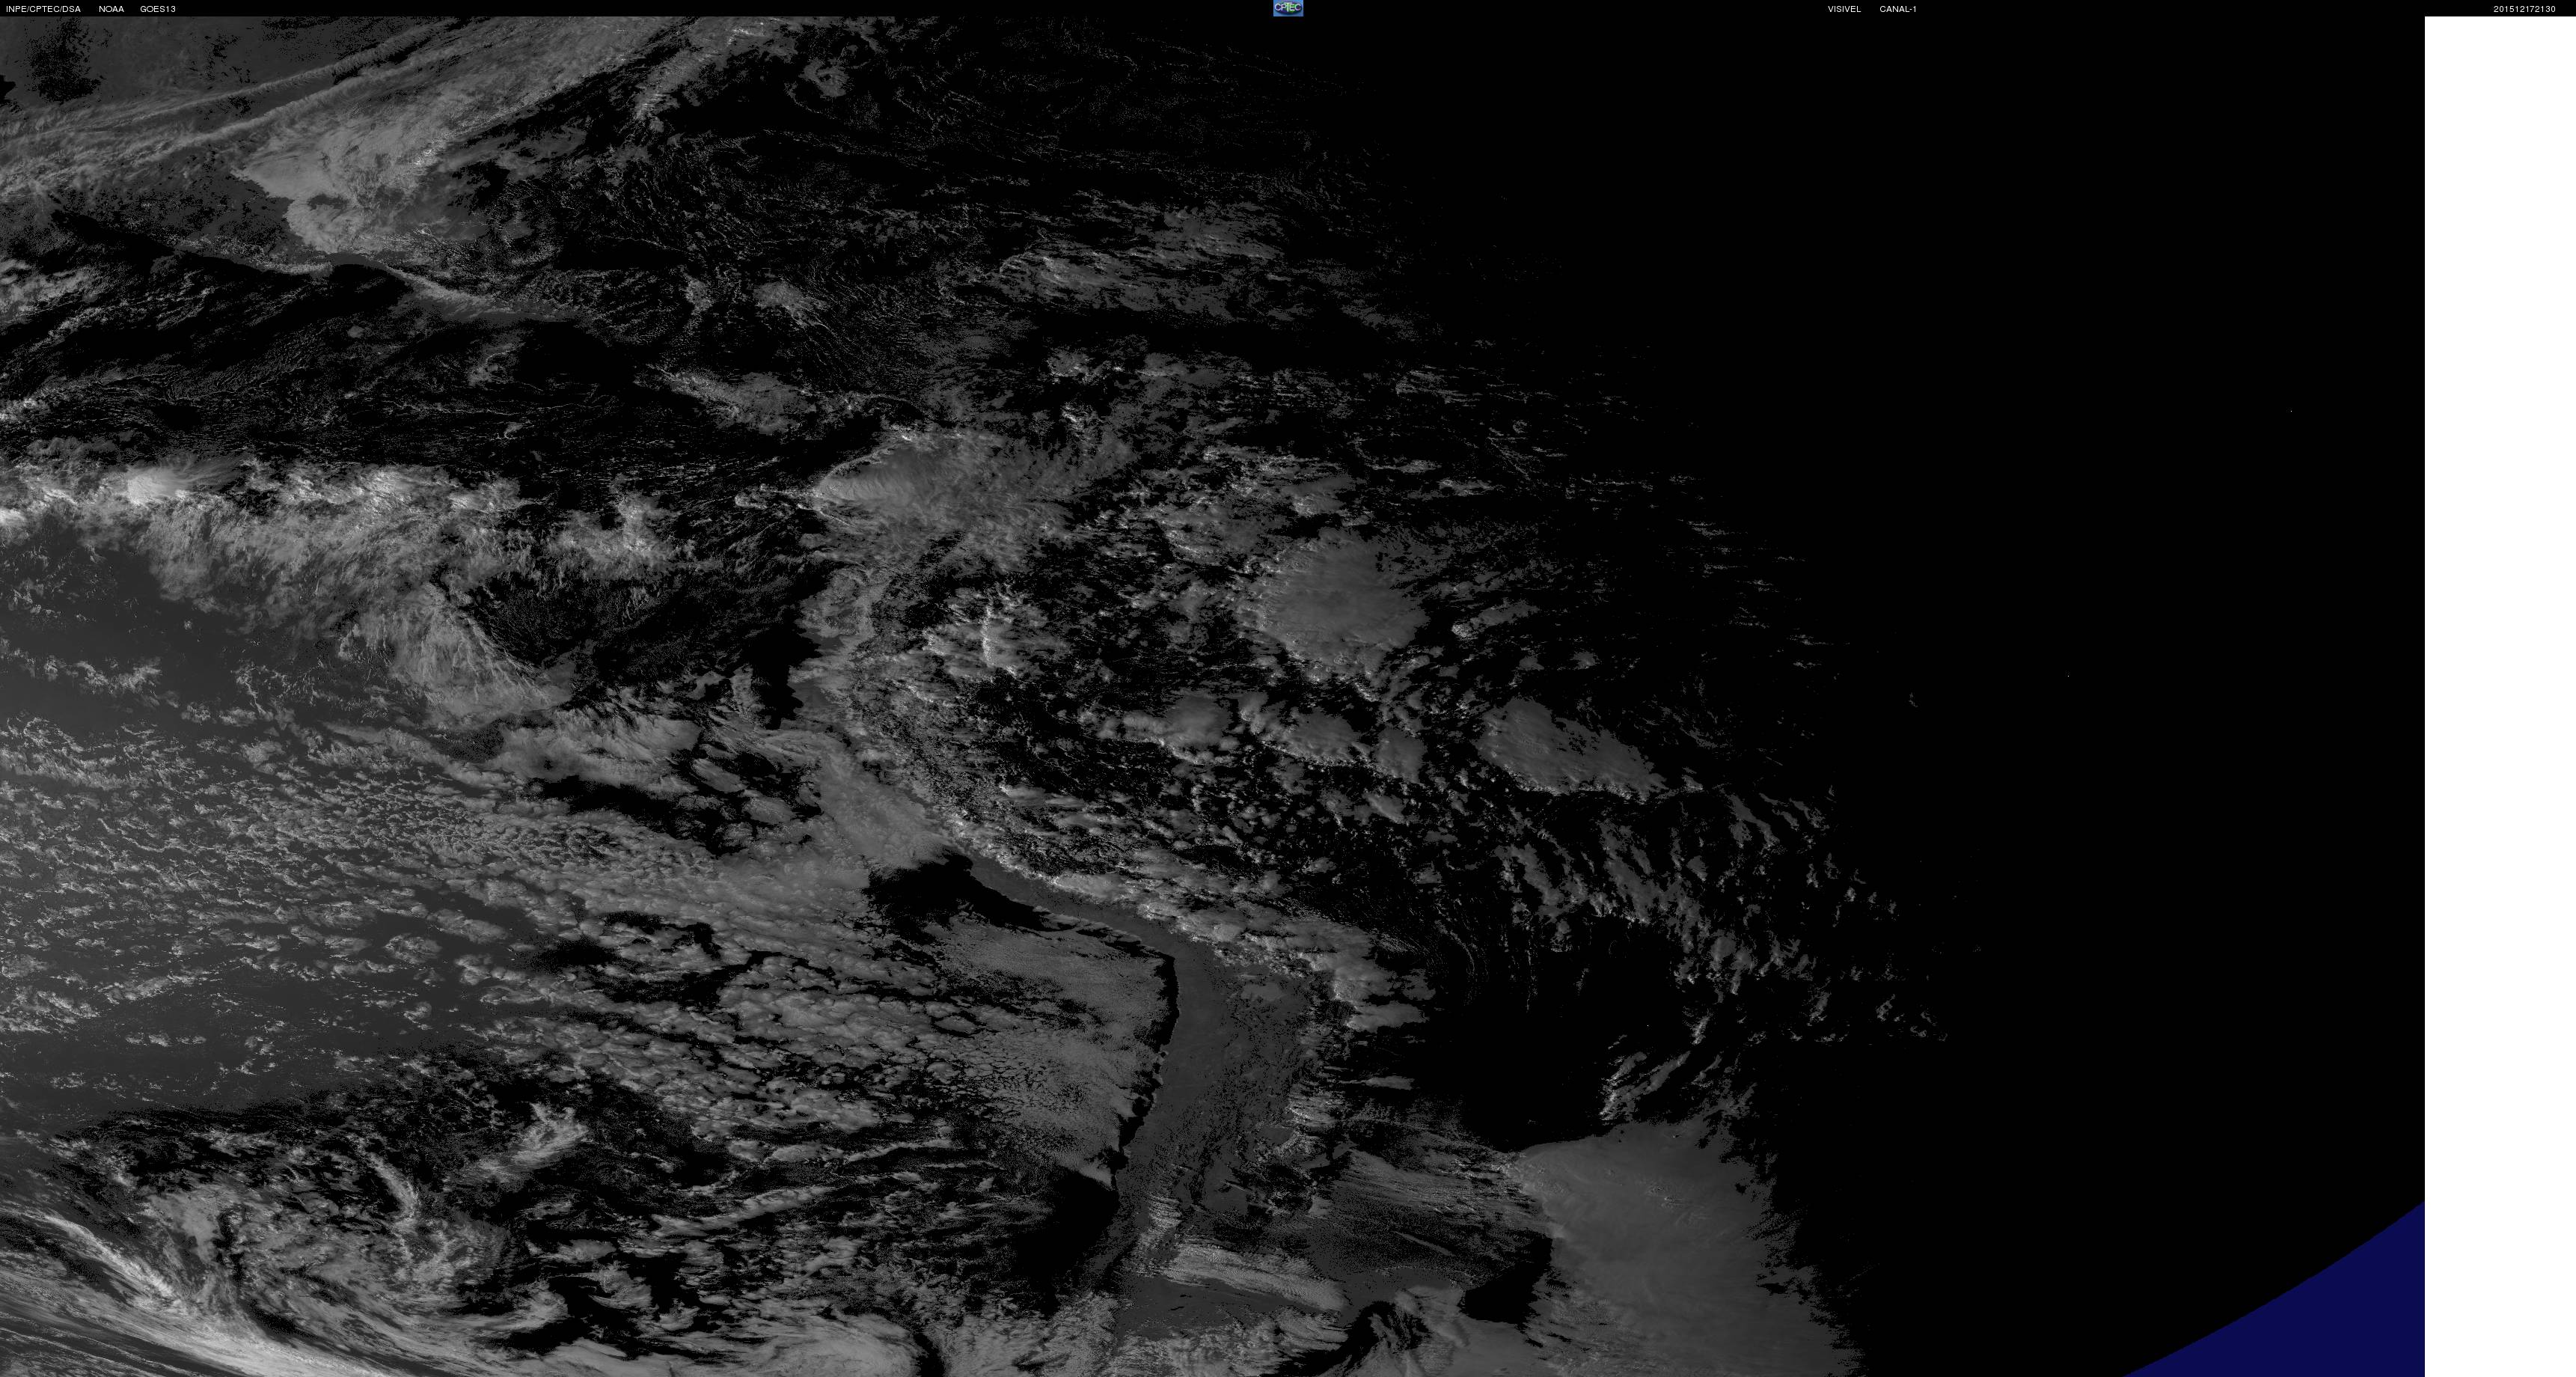Click the GOES13 satellite label
Screen dimensions: 2576x1377
tap(158, 9)
